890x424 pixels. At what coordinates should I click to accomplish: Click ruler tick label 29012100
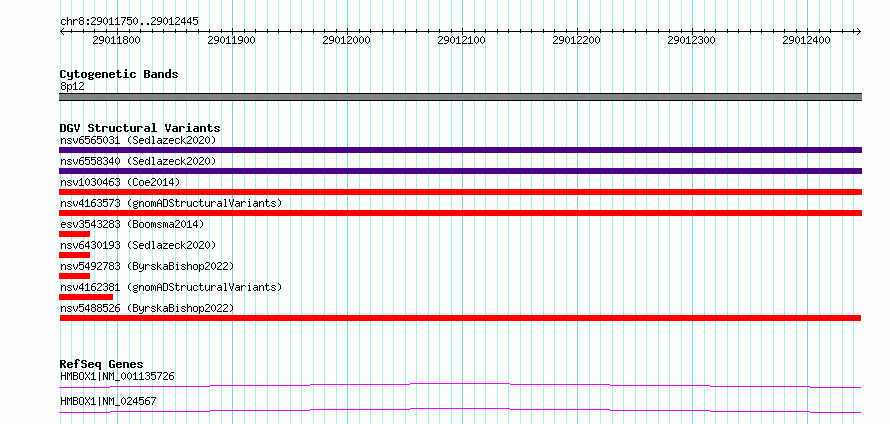(x=461, y=40)
